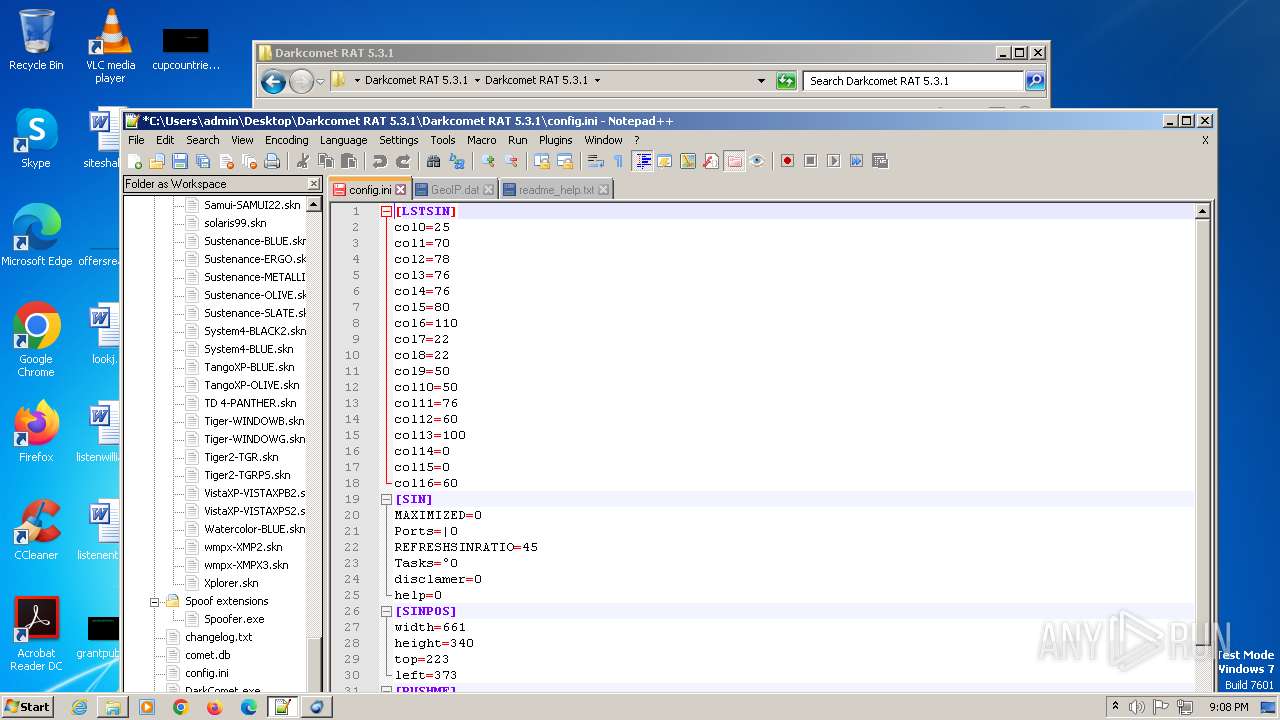This screenshot has width=1280, height=720.
Task: Click the Save All toolbar icon
Action: tap(201, 161)
